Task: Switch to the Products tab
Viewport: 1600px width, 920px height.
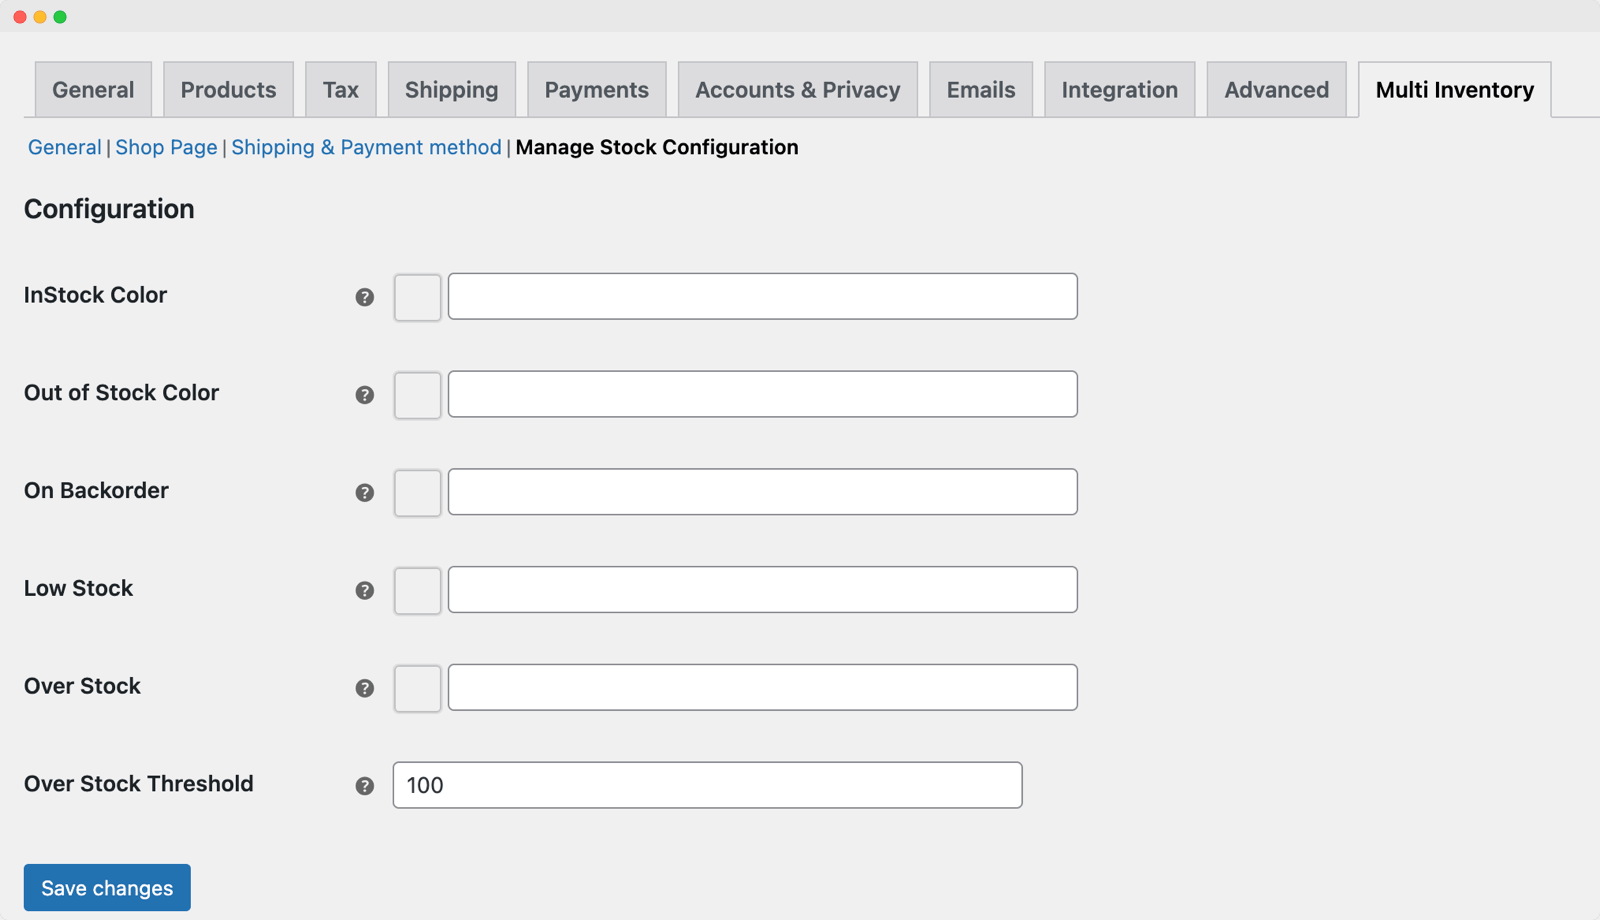Action: tap(228, 89)
